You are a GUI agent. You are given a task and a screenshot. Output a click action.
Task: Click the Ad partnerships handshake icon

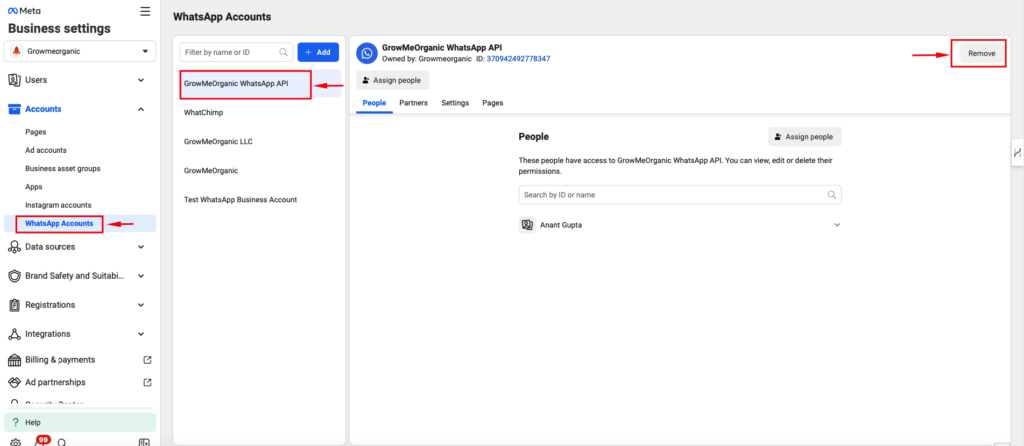[x=14, y=382]
